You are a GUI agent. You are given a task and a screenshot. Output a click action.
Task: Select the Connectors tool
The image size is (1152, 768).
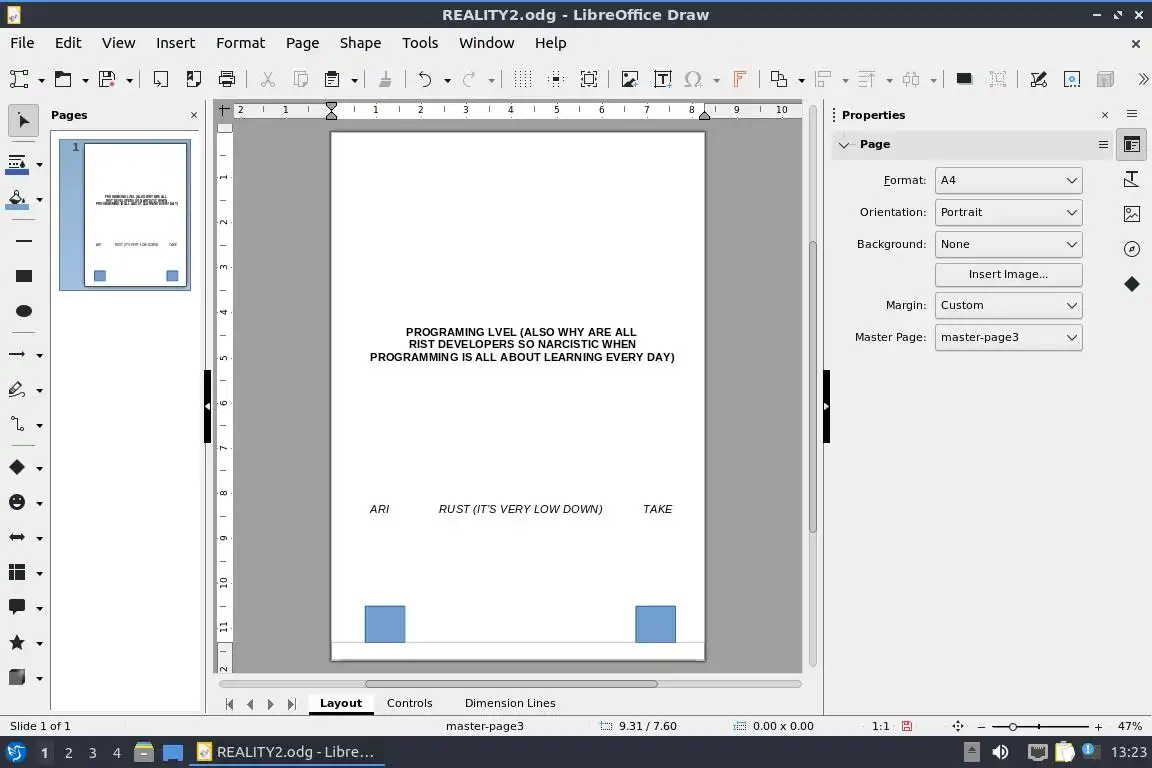(x=17, y=425)
